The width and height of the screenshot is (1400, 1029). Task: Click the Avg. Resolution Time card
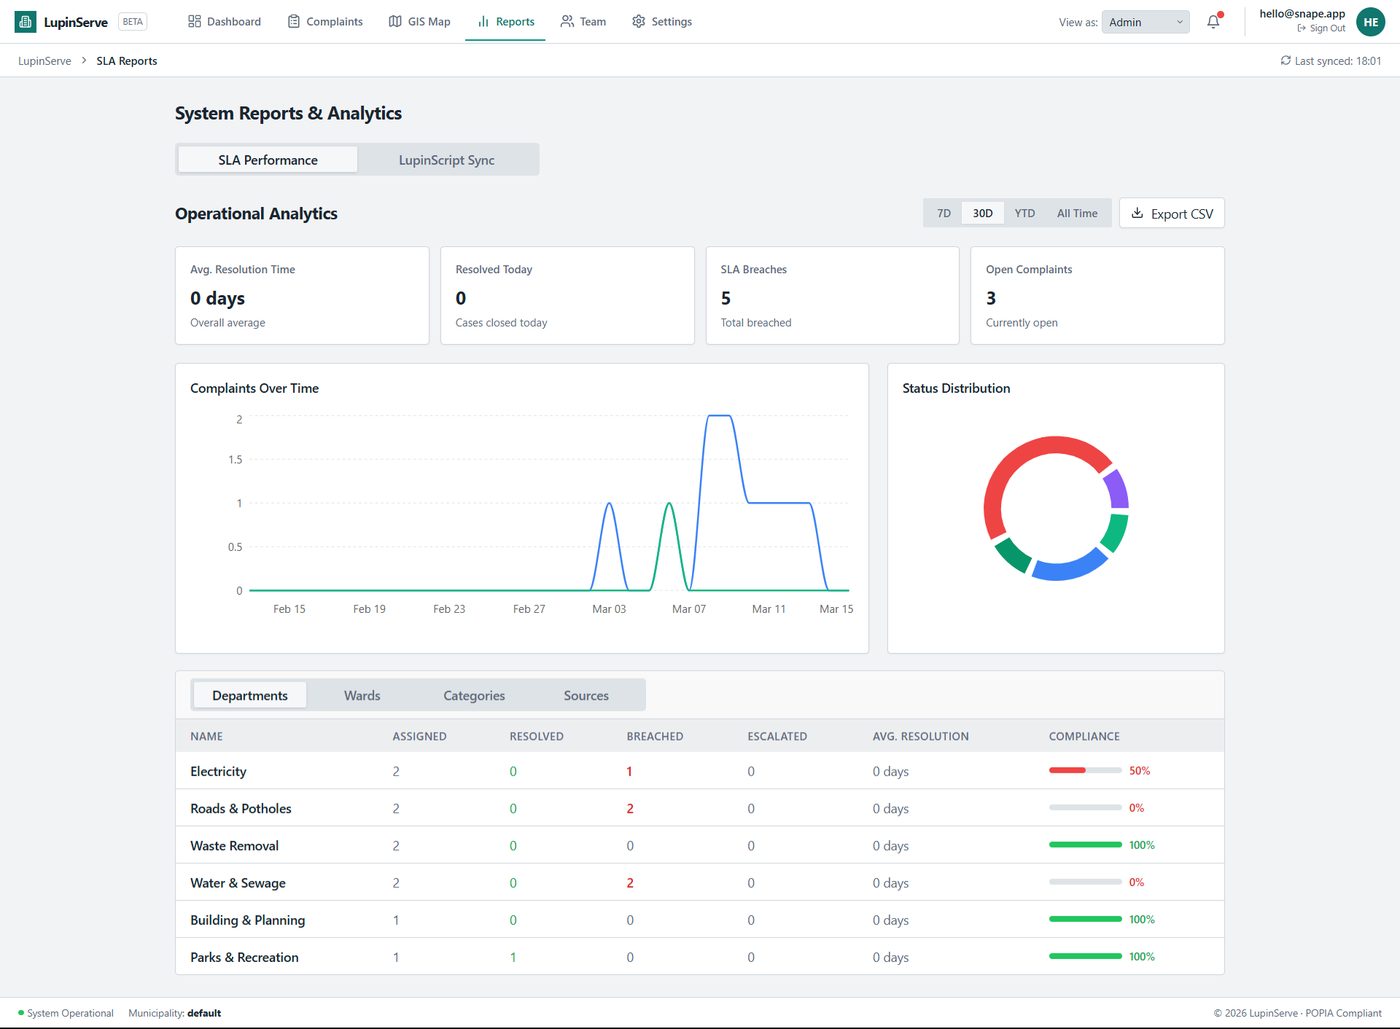302,296
